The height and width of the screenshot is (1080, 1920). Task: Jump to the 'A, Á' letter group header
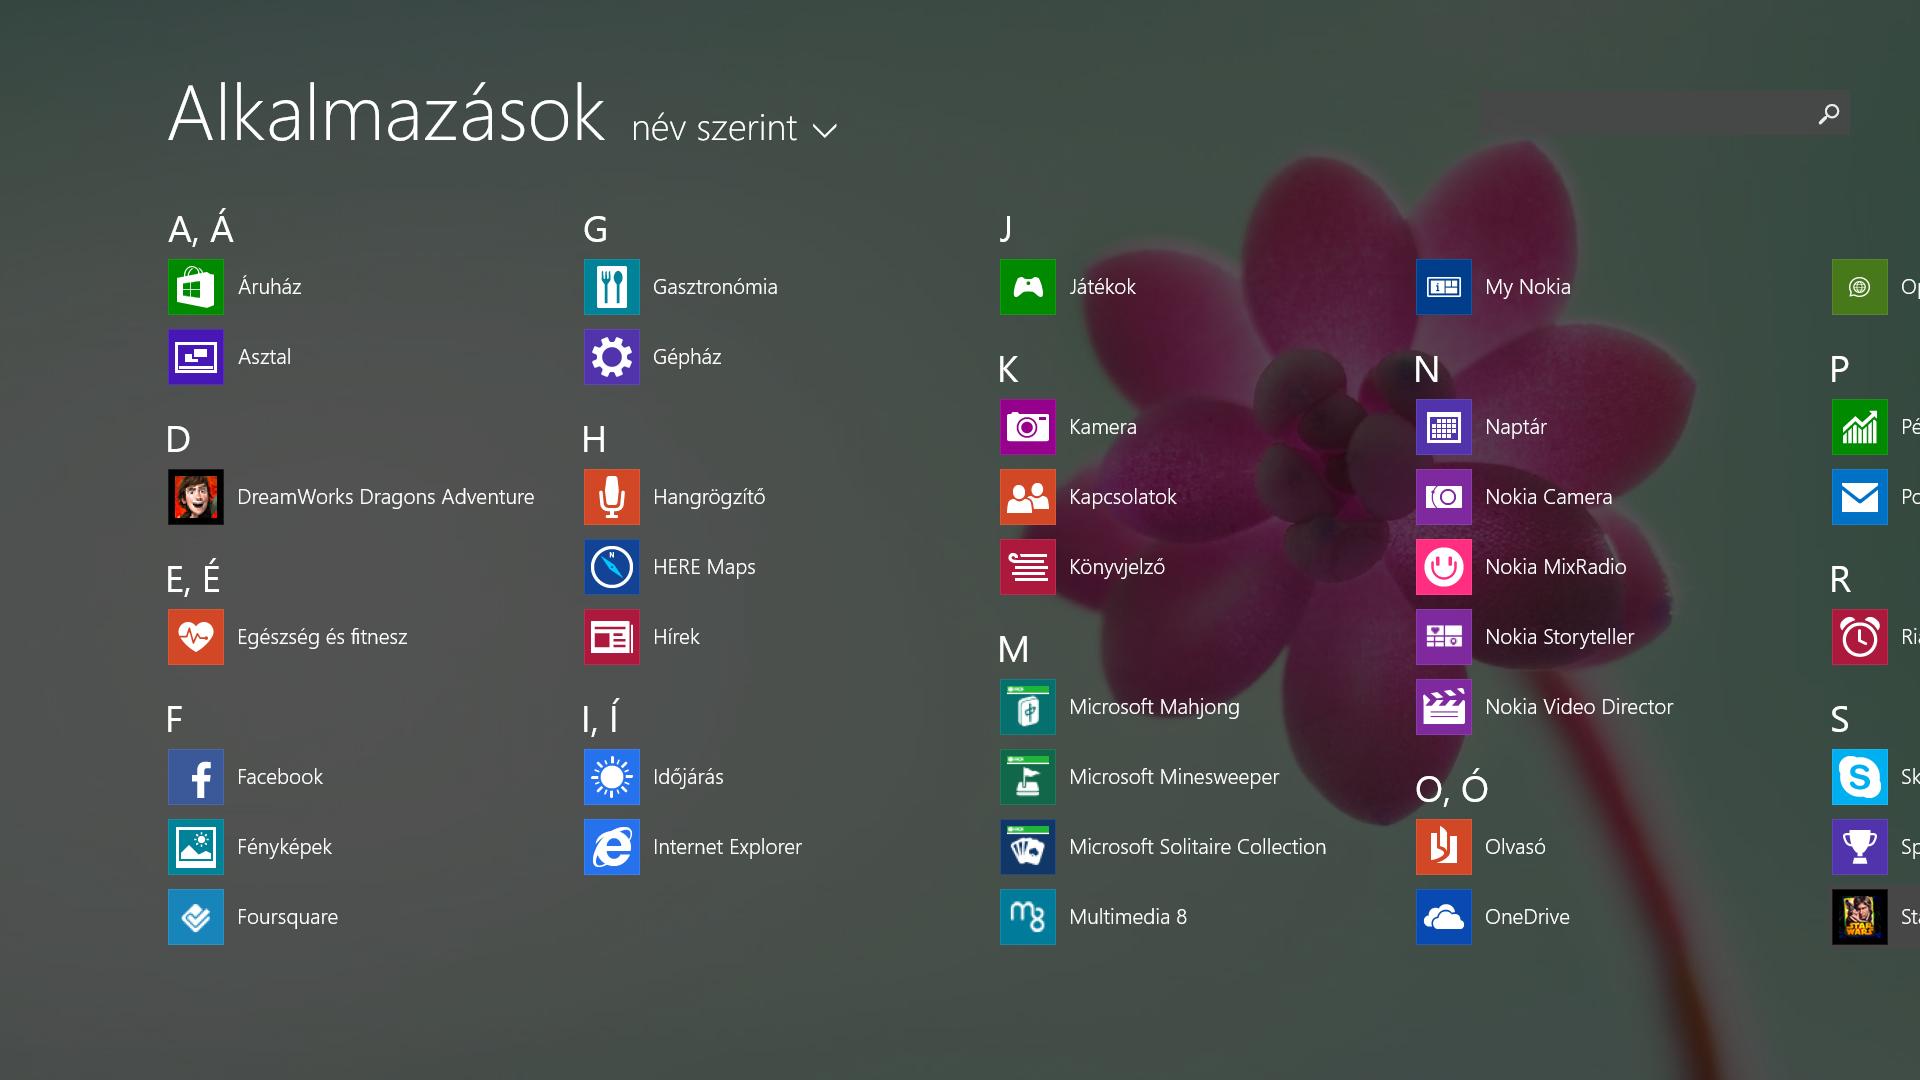click(x=201, y=229)
